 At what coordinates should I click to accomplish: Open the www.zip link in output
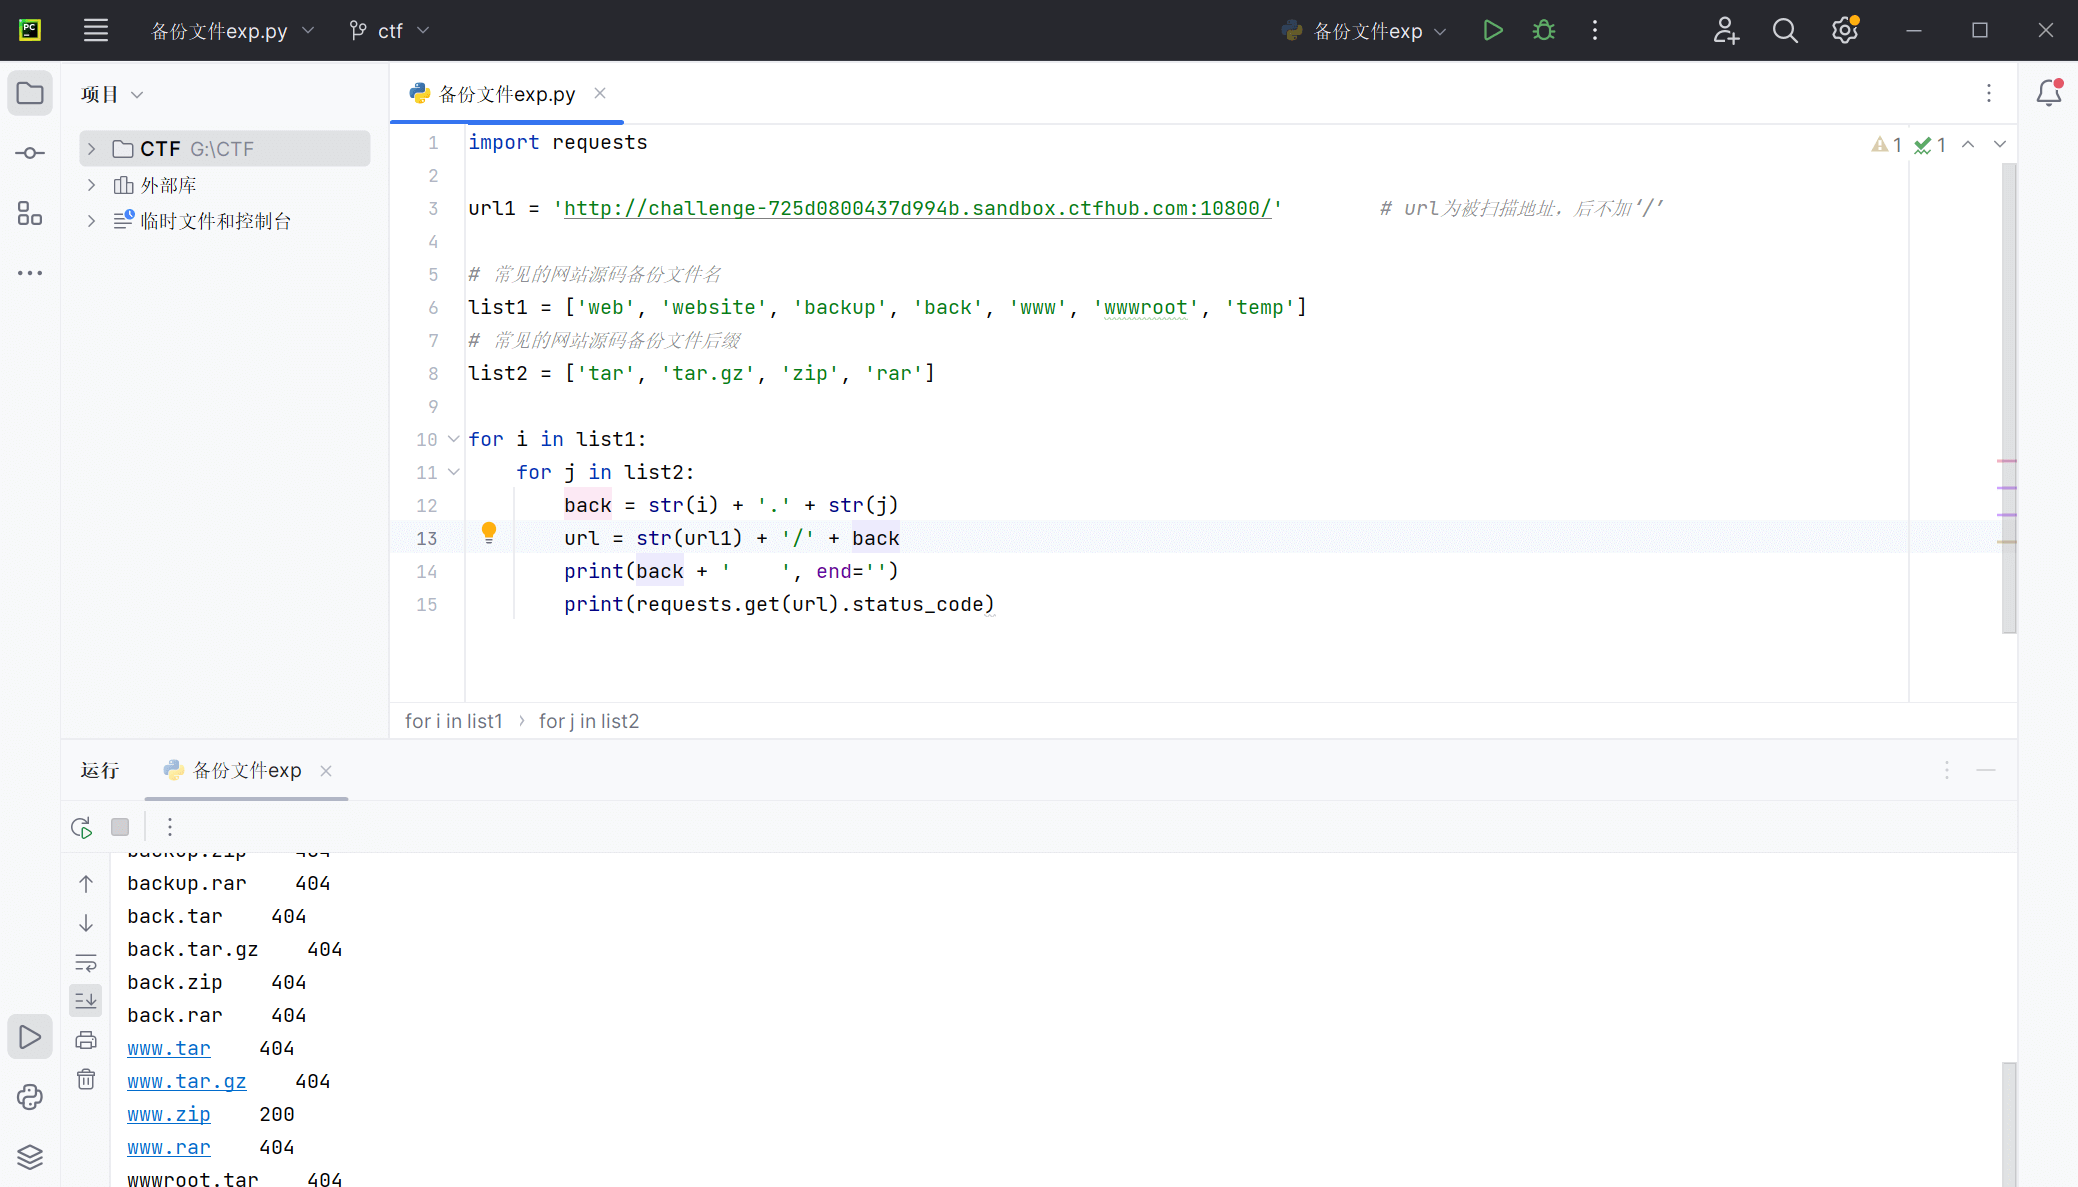click(x=169, y=1115)
